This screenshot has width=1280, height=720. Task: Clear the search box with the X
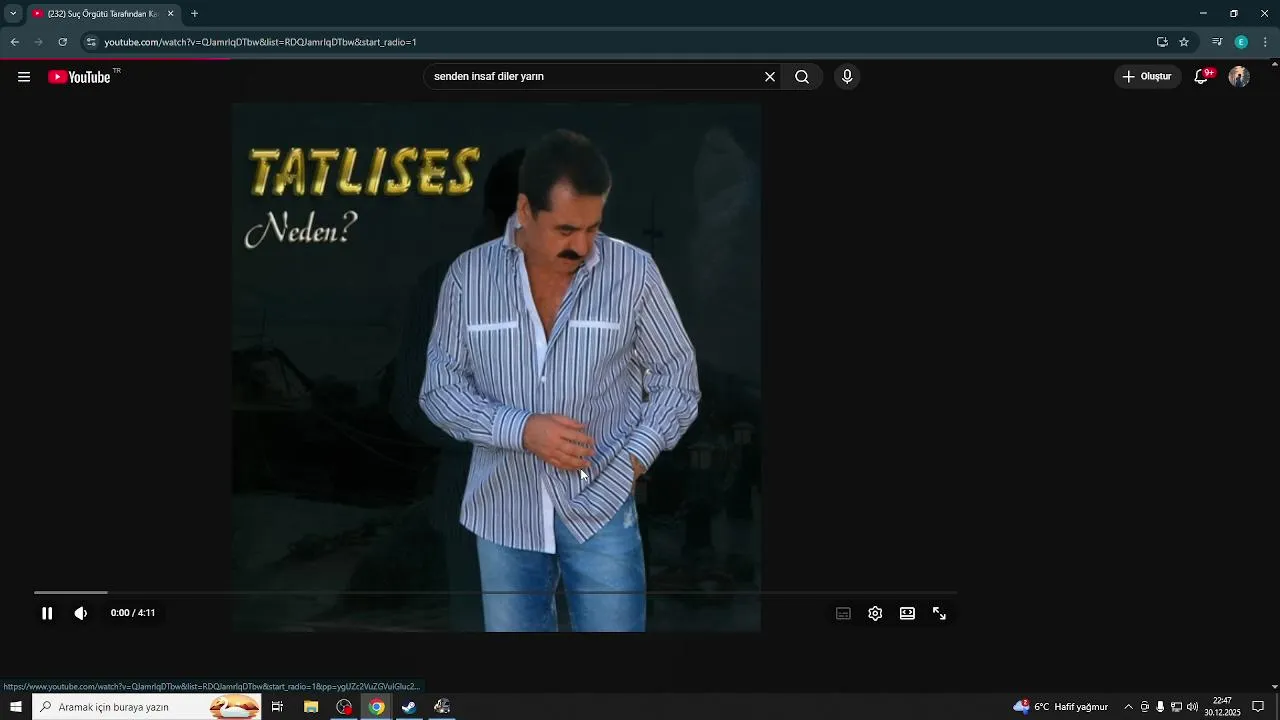[770, 77]
